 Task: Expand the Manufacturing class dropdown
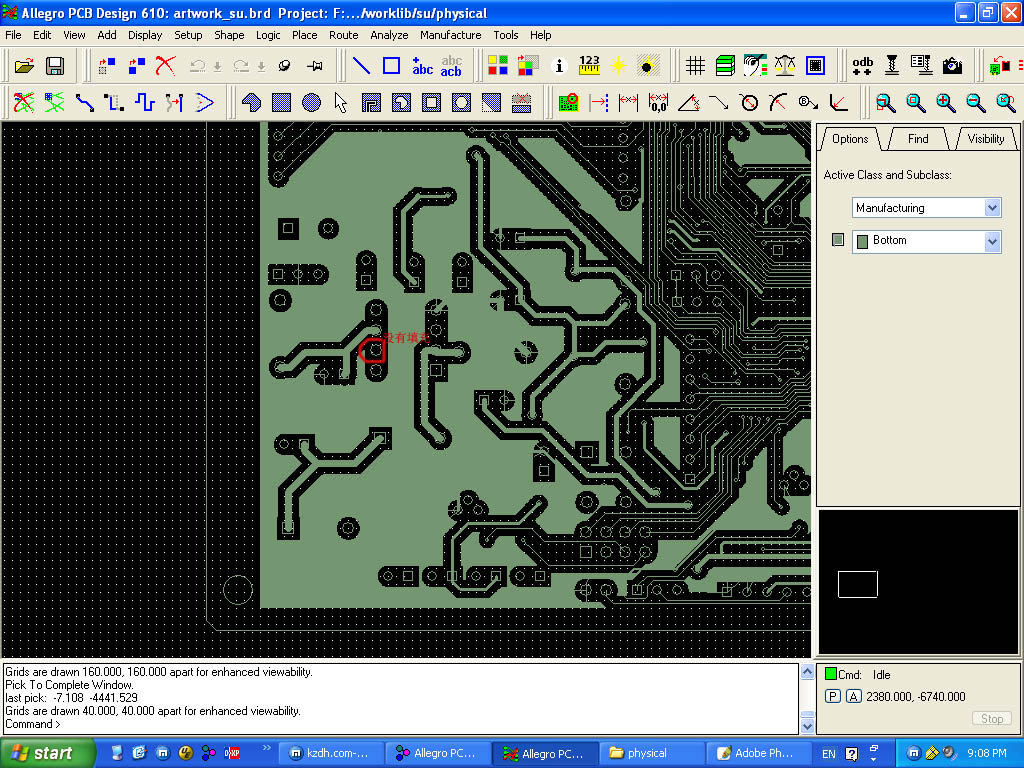pyautogui.click(x=992, y=208)
